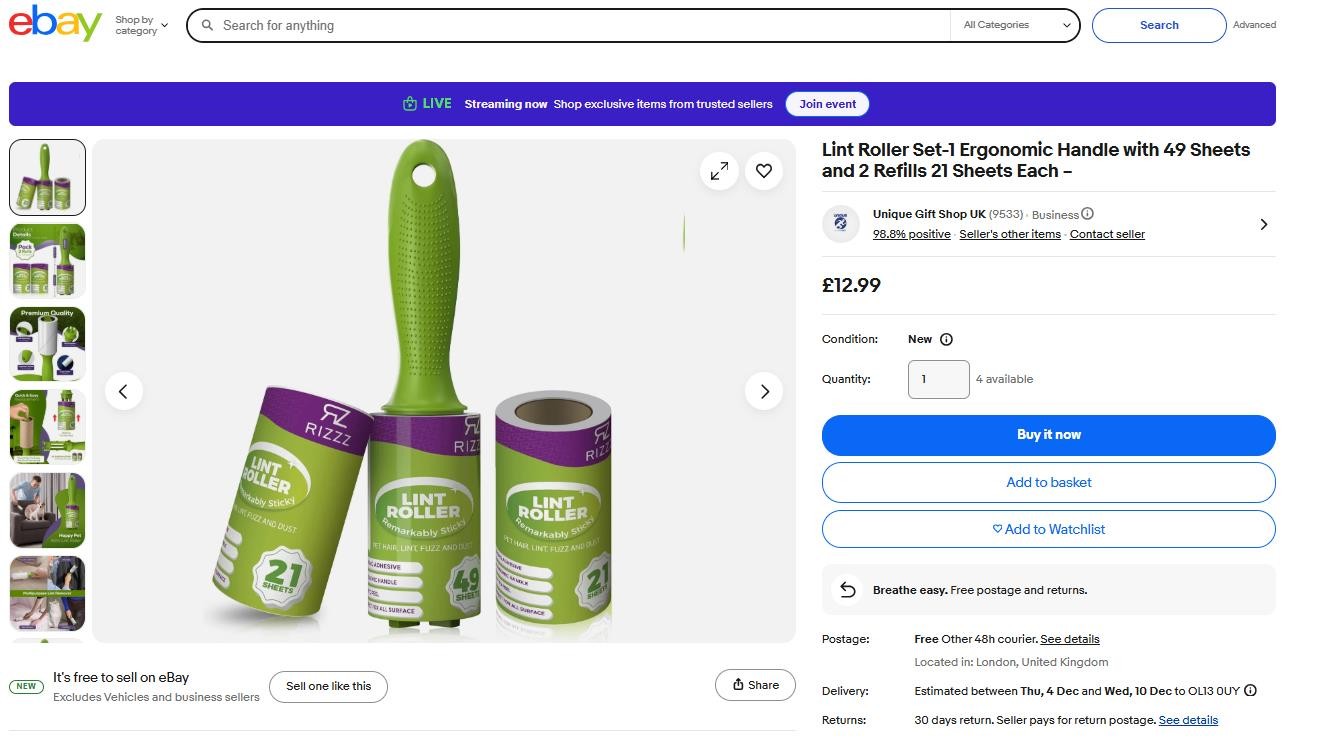Add item to Watchlist
This screenshot has width=1325, height=739.
point(1048,529)
